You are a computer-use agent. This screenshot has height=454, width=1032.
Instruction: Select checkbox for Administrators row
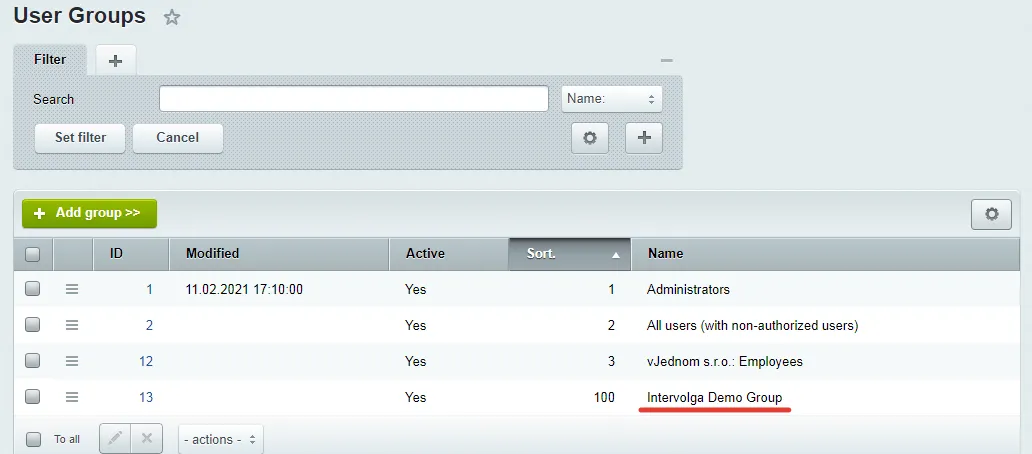click(x=33, y=289)
